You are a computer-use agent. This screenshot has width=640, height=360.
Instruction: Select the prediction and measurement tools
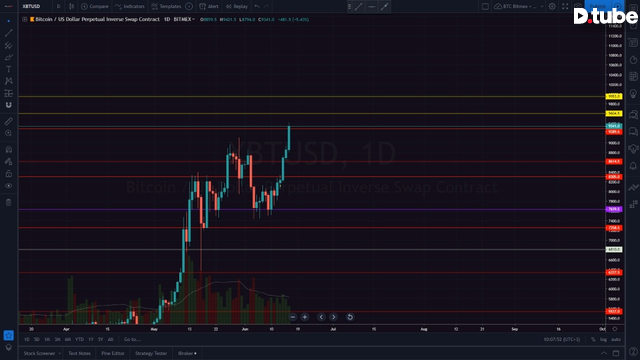pos(9,93)
